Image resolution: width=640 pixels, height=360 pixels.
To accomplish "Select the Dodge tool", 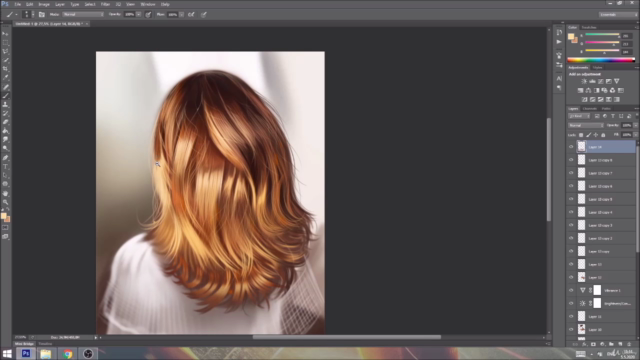I will coord(5,148).
